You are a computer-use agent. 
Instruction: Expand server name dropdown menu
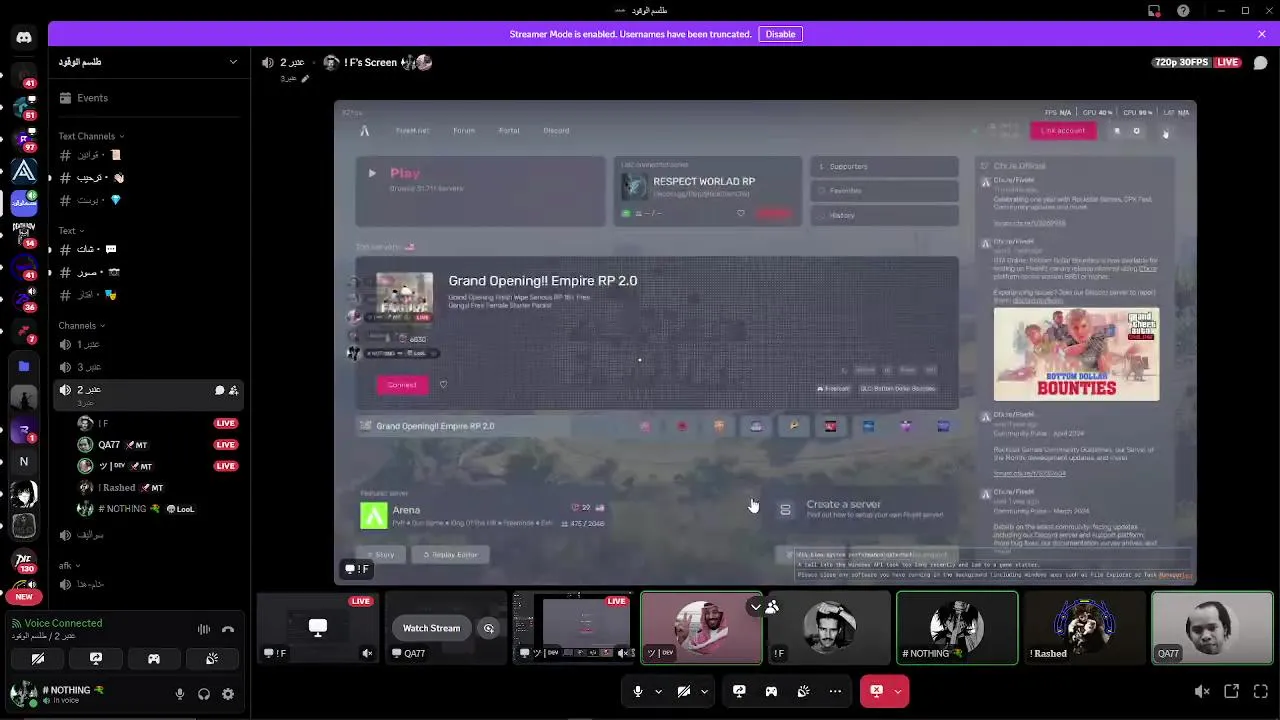point(233,62)
